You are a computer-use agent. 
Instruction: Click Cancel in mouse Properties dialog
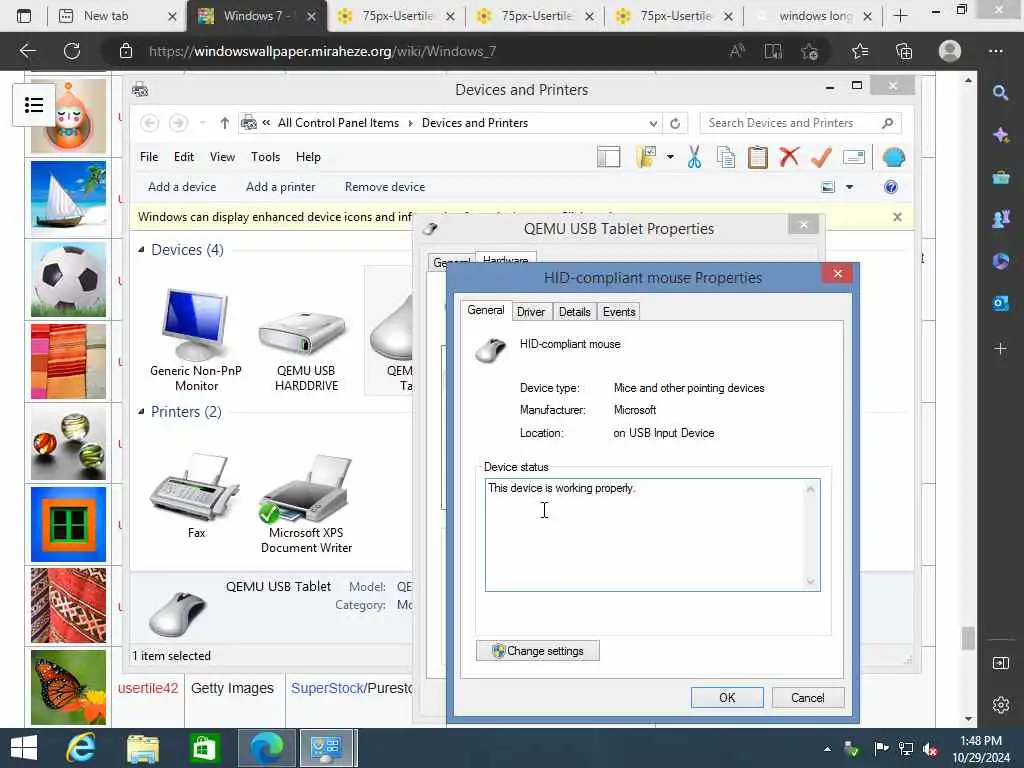click(x=807, y=697)
